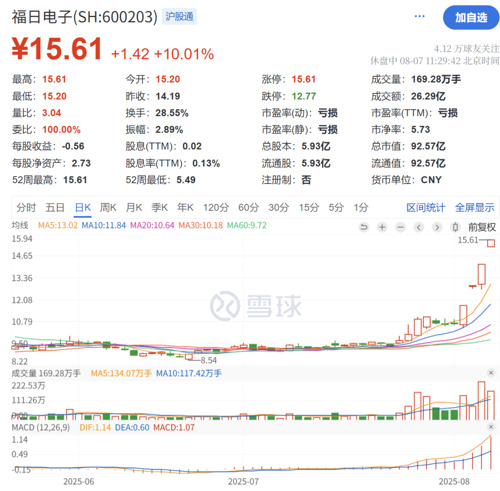
Task: Close the volume indicator panel
Action: coord(491,373)
